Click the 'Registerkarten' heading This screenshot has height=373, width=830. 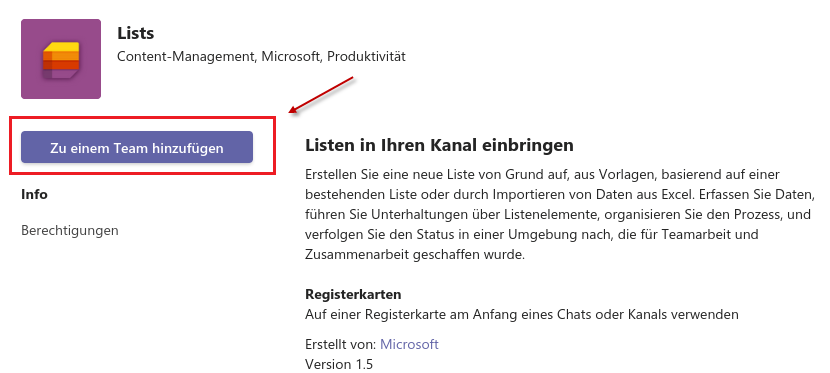[353, 294]
